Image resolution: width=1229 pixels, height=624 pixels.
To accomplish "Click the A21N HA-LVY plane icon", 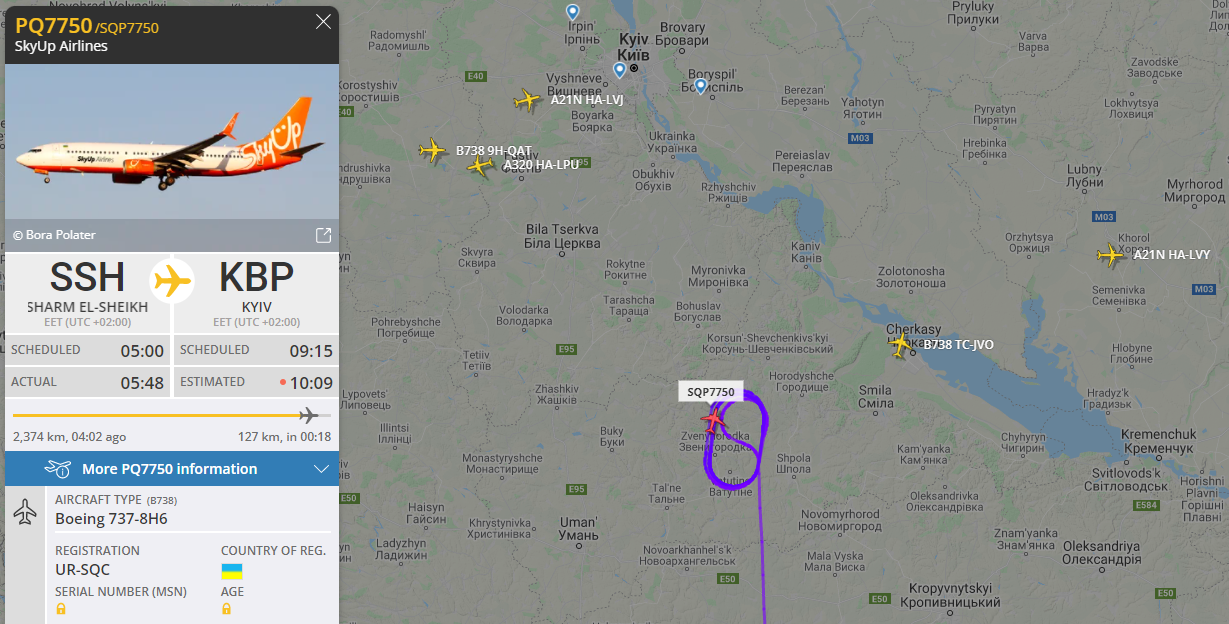I will [x=1111, y=255].
